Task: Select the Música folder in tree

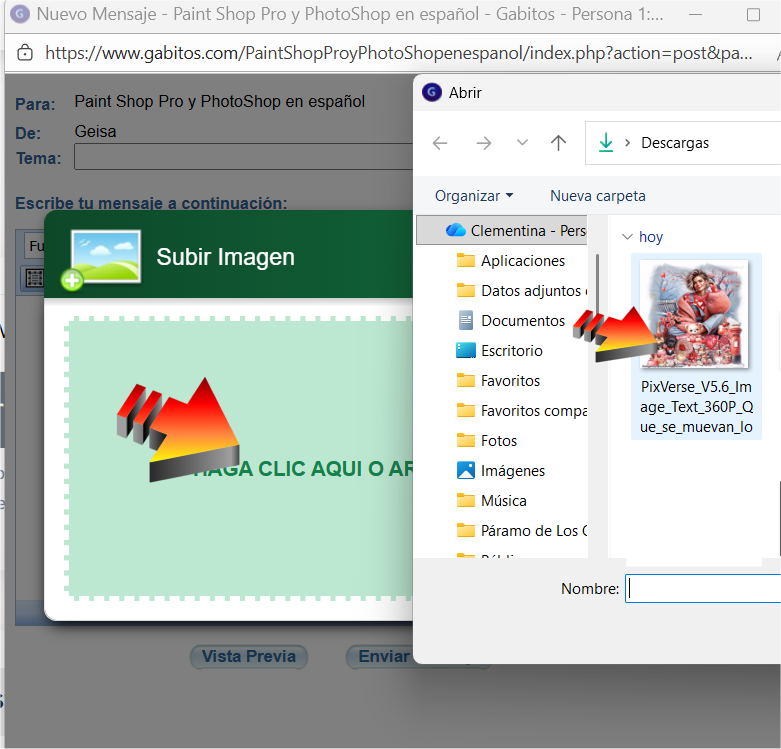Action: pos(503,501)
